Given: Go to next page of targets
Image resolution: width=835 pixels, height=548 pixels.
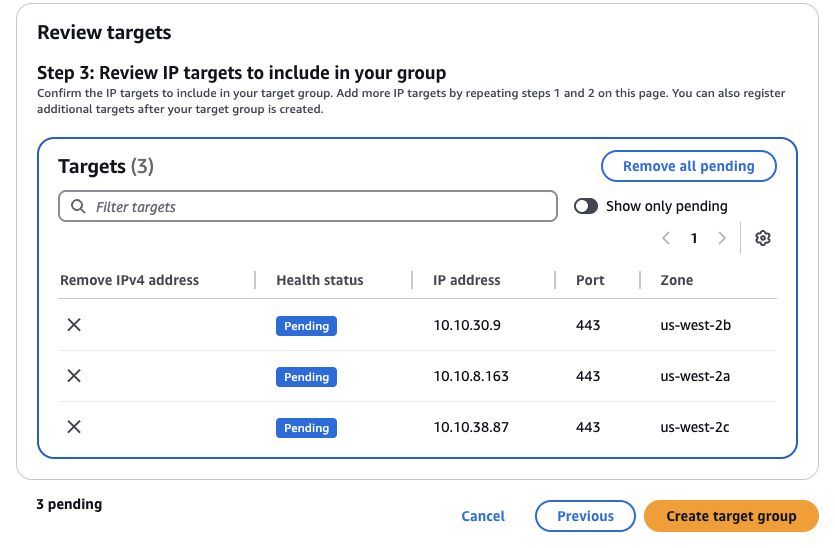Looking at the screenshot, I should [x=722, y=238].
